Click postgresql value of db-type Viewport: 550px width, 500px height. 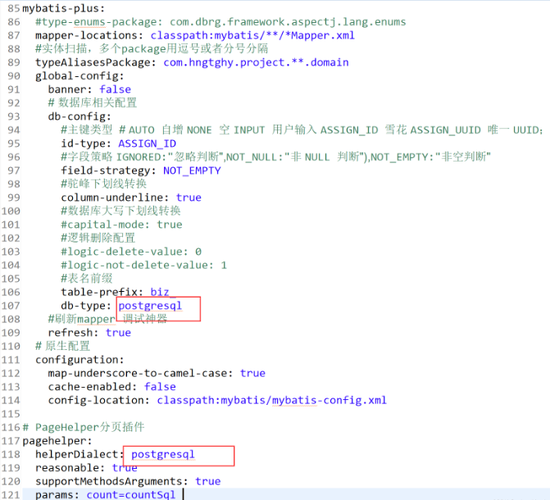pos(150,306)
